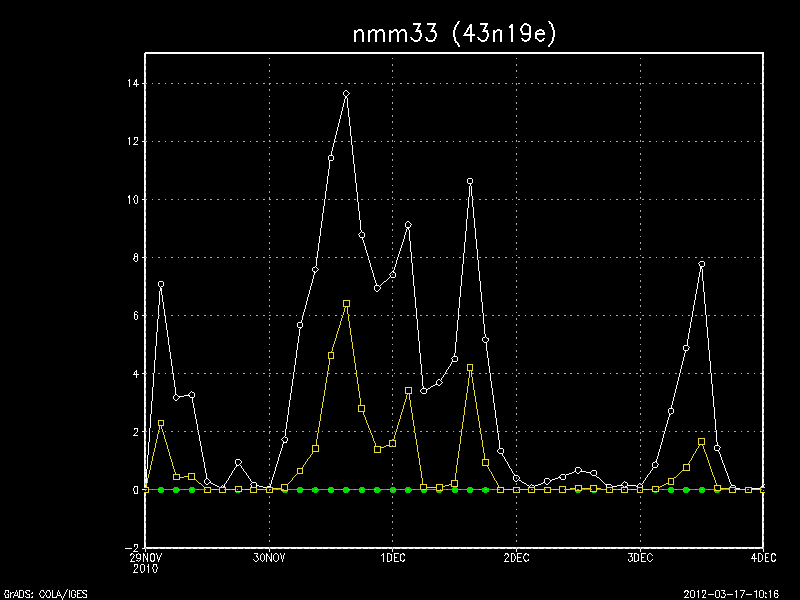800x600 pixels.
Task: Select the y-axis label 6
Action: [x=136, y=316]
